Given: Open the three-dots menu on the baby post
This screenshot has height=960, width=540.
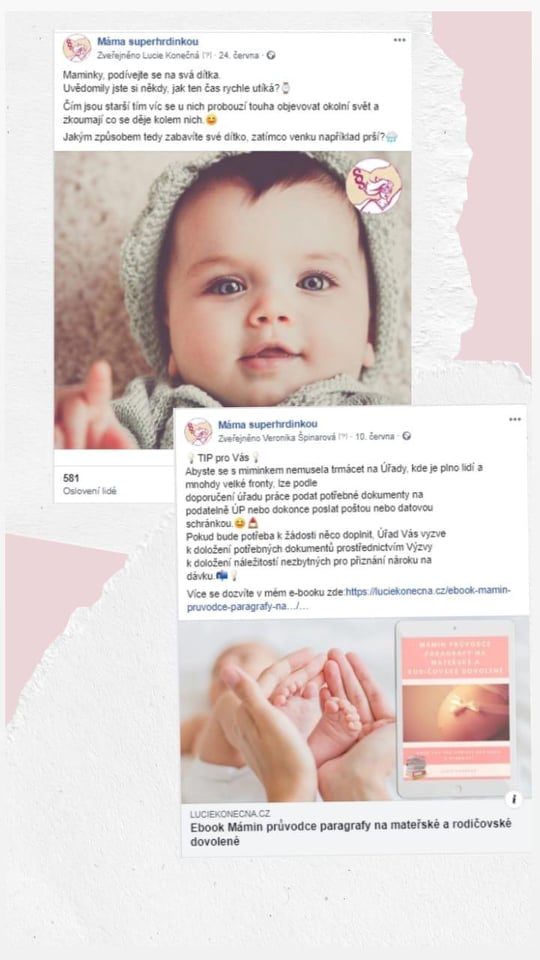Looking at the screenshot, I should (x=400, y=40).
